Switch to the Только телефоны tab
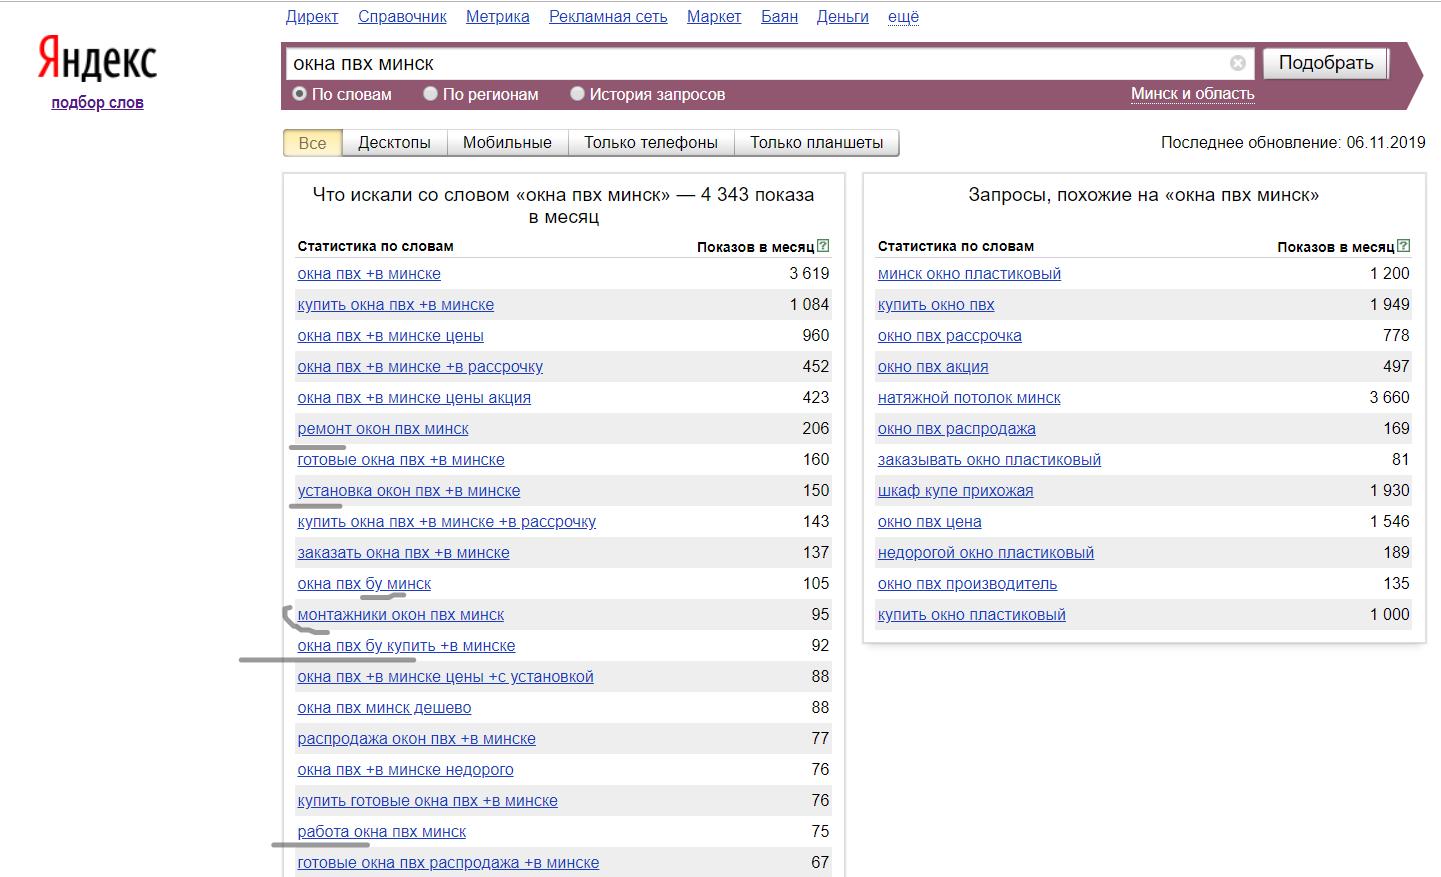This screenshot has height=877, width=1441. pyautogui.click(x=651, y=143)
